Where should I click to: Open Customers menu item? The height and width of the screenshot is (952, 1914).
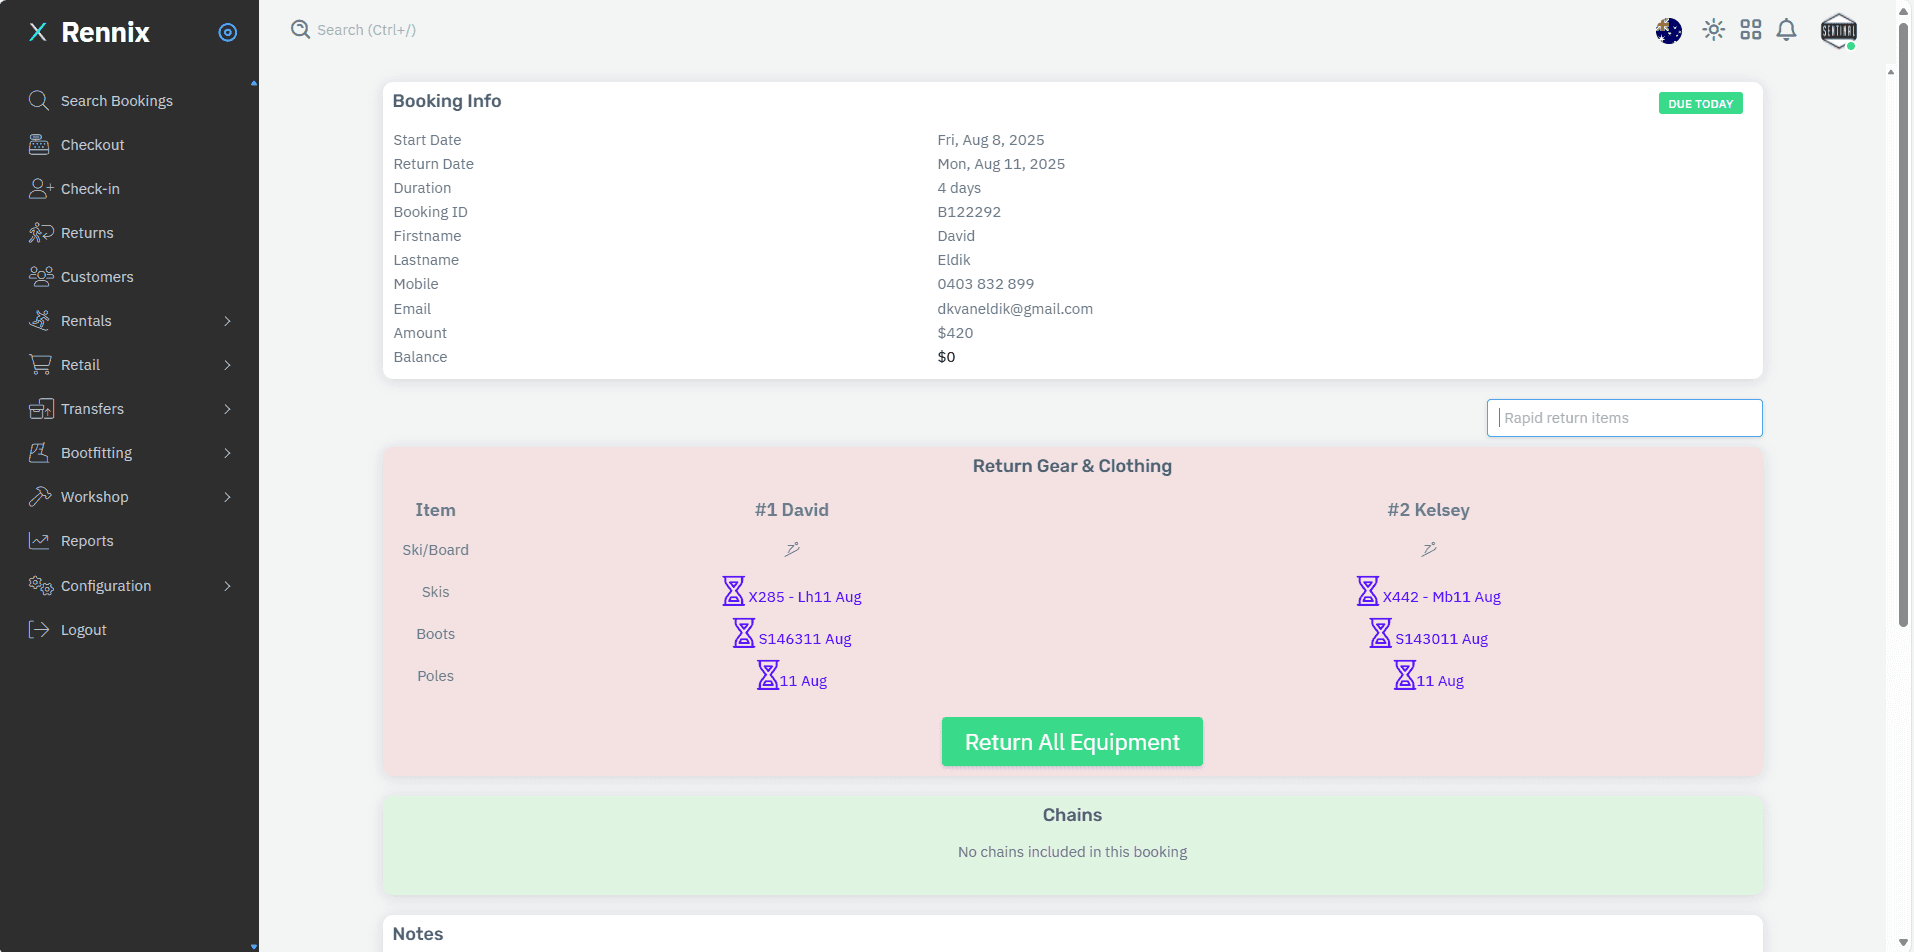tap(97, 277)
